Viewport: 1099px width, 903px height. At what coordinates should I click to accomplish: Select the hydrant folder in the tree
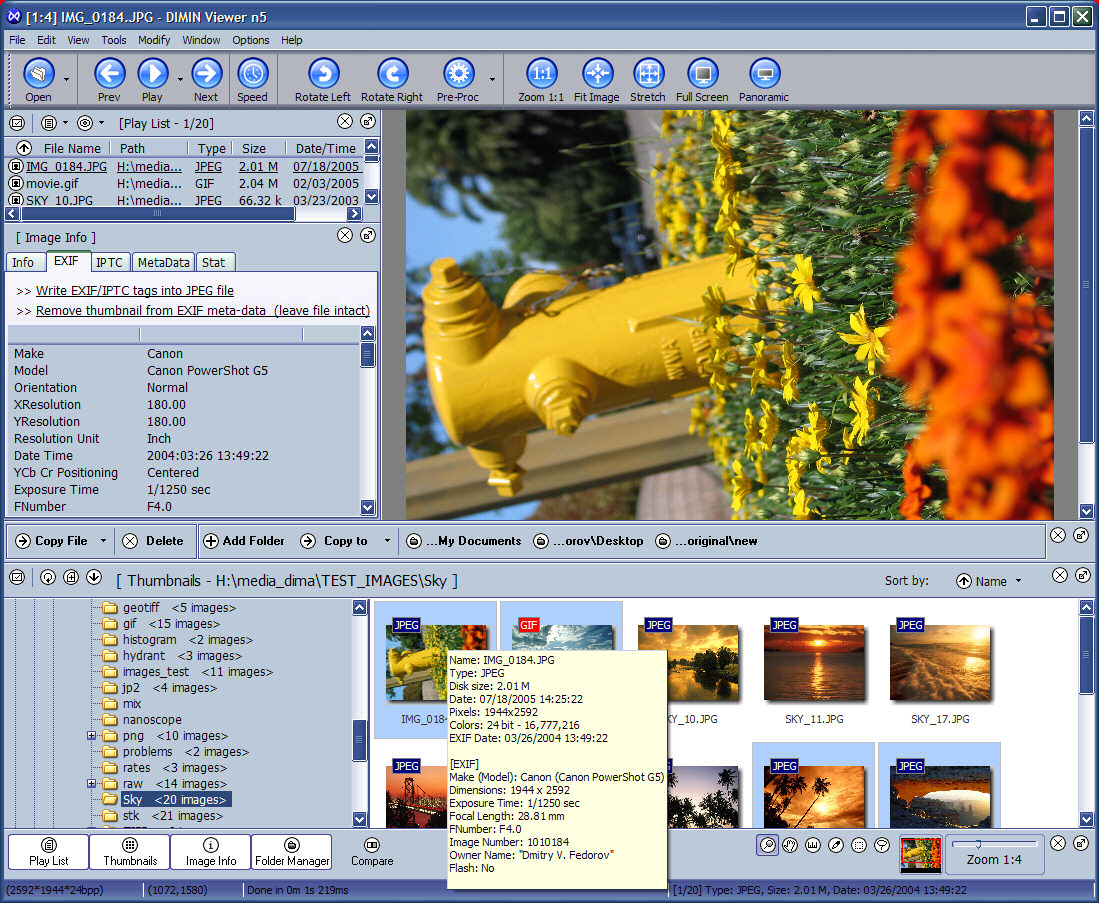pyautogui.click(x=144, y=656)
